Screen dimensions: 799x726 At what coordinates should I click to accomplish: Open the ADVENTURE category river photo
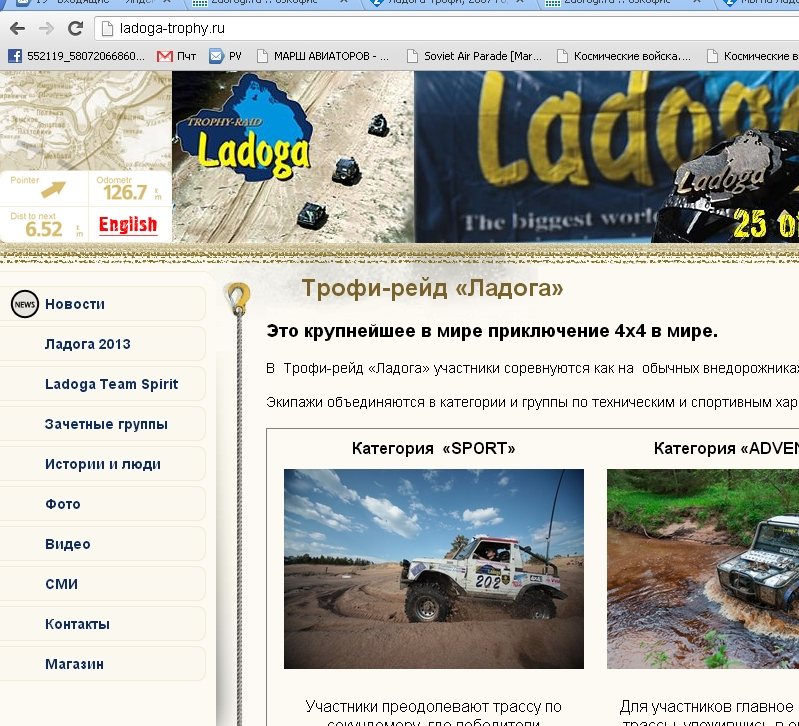tap(703, 569)
